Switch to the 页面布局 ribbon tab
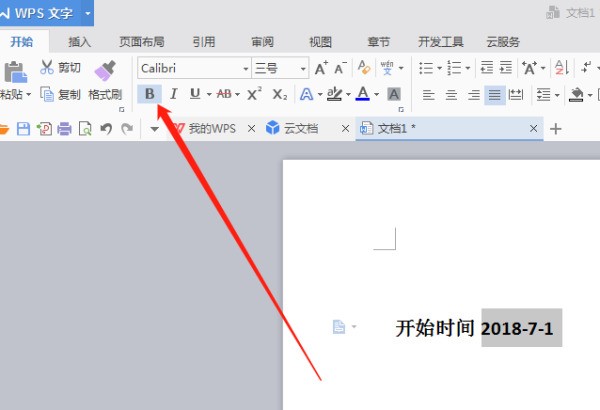This screenshot has height=410, width=600. (x=142, y=42)
